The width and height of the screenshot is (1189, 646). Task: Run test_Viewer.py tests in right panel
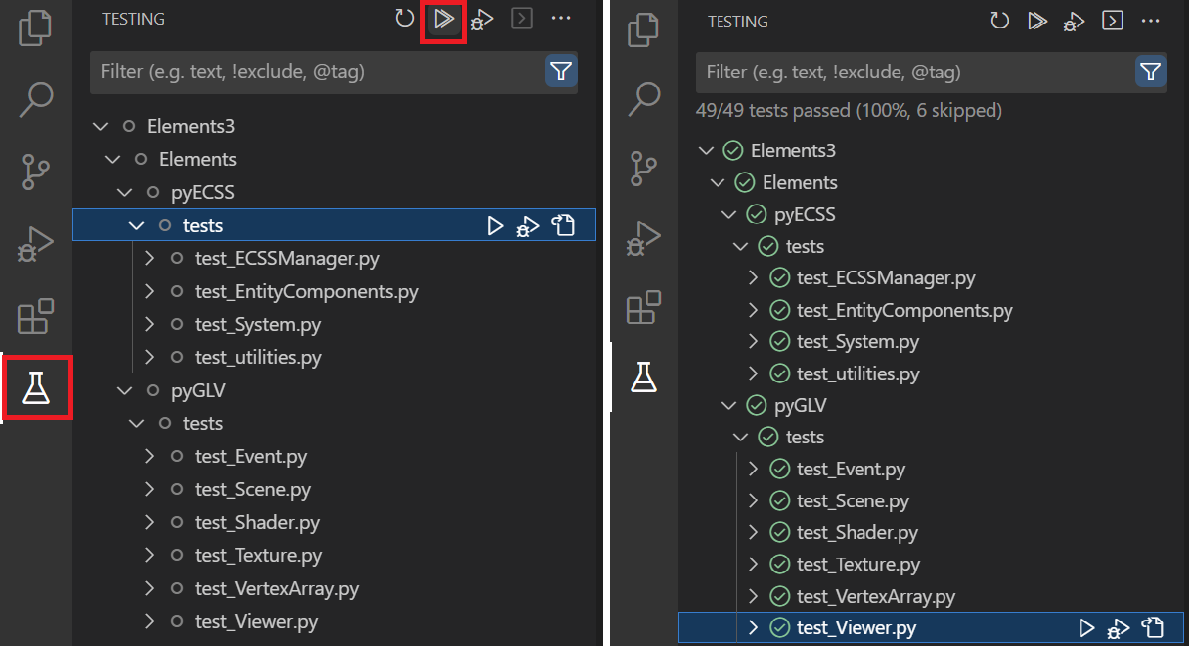point(1086,628)
